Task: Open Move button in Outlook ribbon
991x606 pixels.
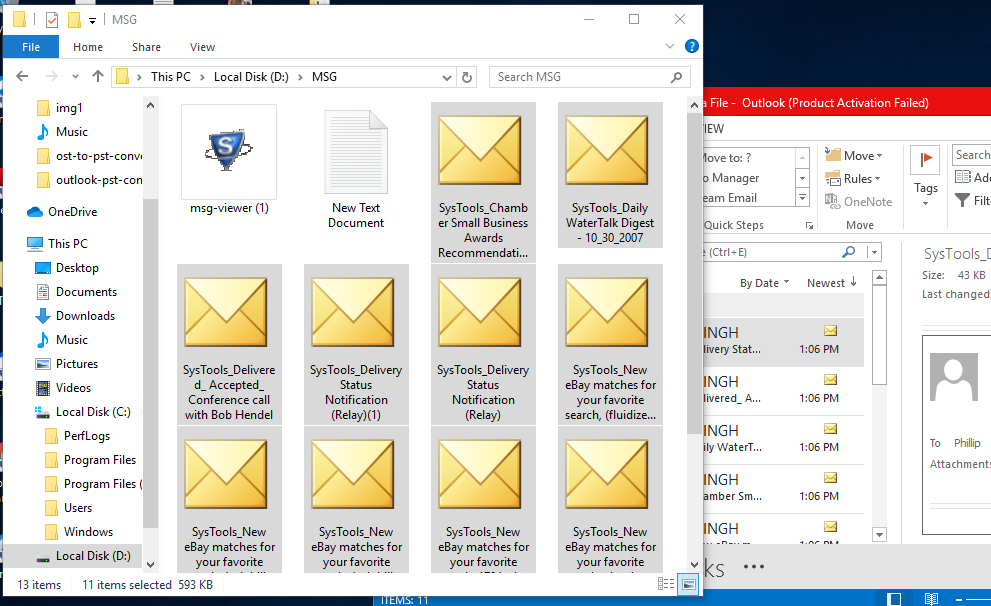Action: click(853, 155)
